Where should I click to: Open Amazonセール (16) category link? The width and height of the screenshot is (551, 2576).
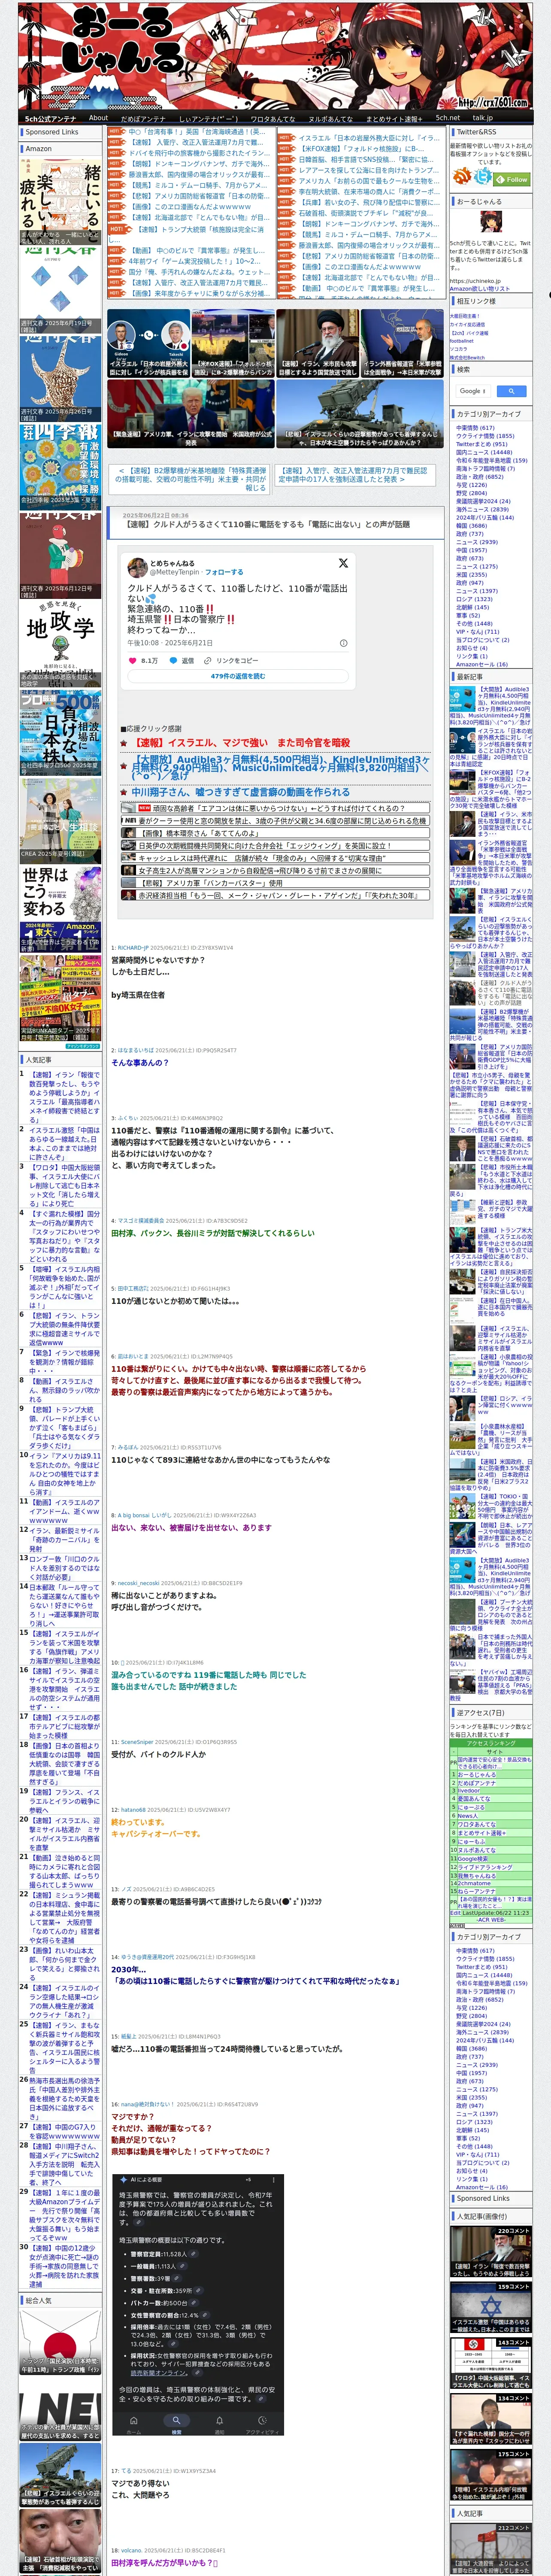coord(482,664)
